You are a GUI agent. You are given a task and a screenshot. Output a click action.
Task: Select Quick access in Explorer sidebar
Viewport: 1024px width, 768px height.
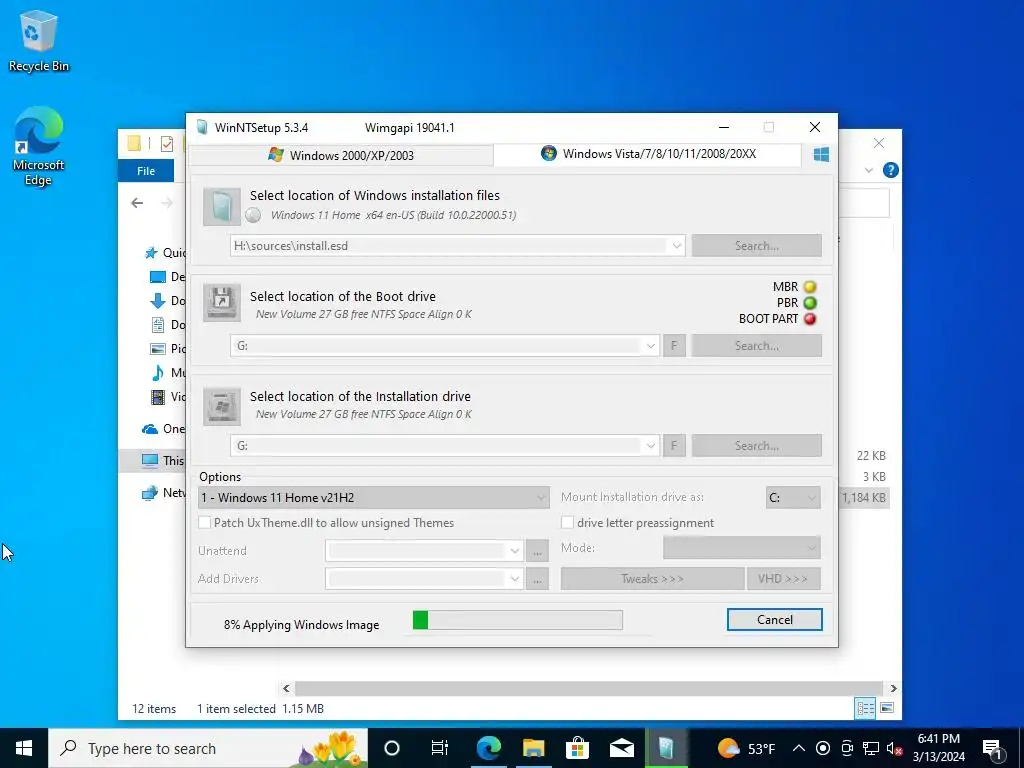(x=165, y=253)
